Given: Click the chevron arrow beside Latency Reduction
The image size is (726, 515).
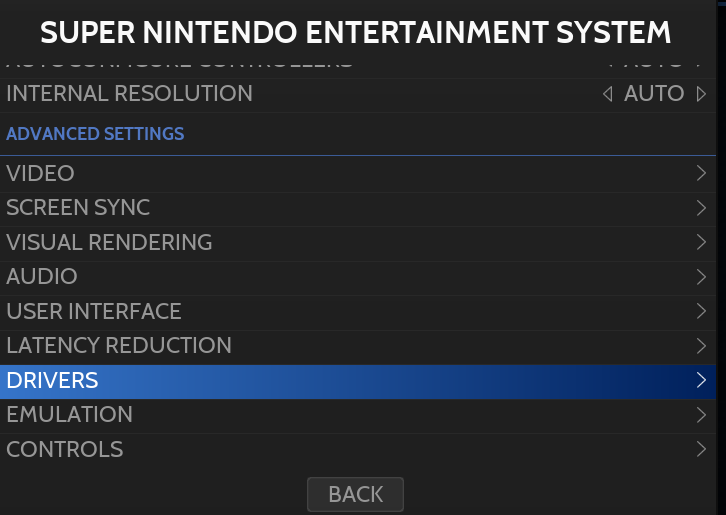Looking at the screenshot, I should click(x=701, y=345).
